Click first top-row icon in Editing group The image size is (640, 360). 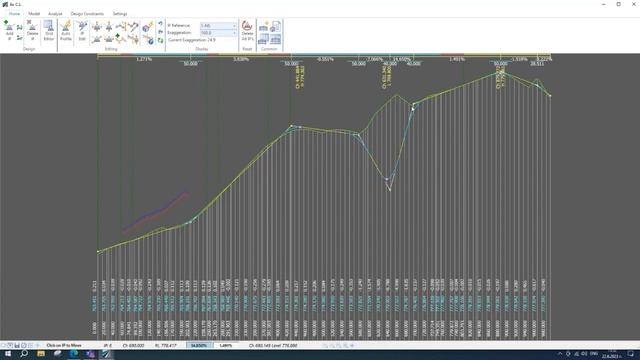tap(96, 27)
